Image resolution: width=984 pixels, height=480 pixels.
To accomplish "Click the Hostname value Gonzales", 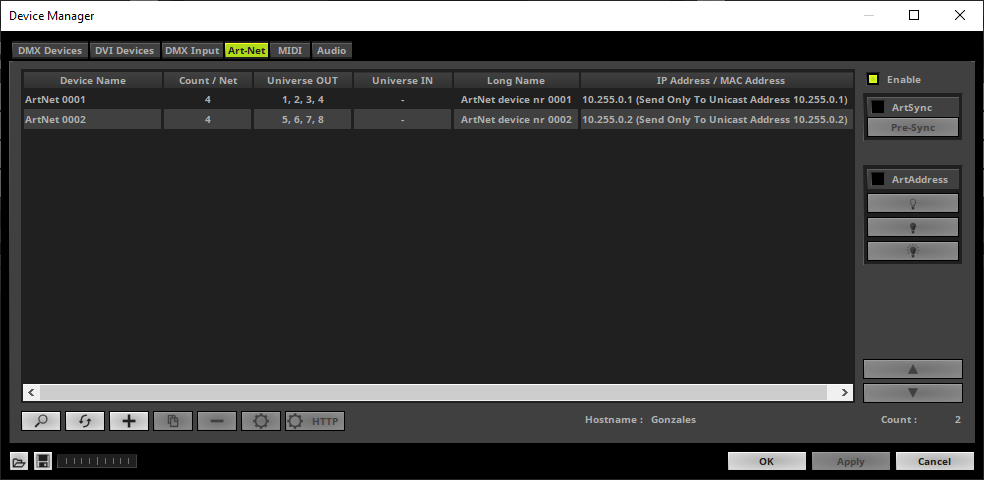I will [673, 420].
